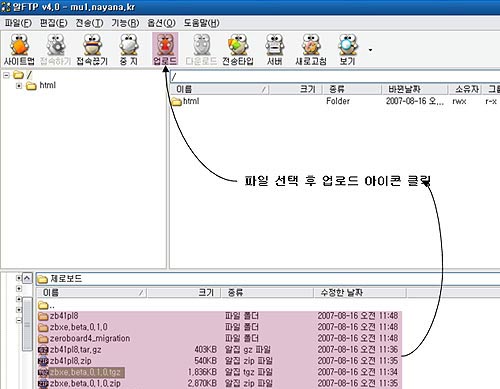Click the 업로드 upload icon

[x=165, y=49]
